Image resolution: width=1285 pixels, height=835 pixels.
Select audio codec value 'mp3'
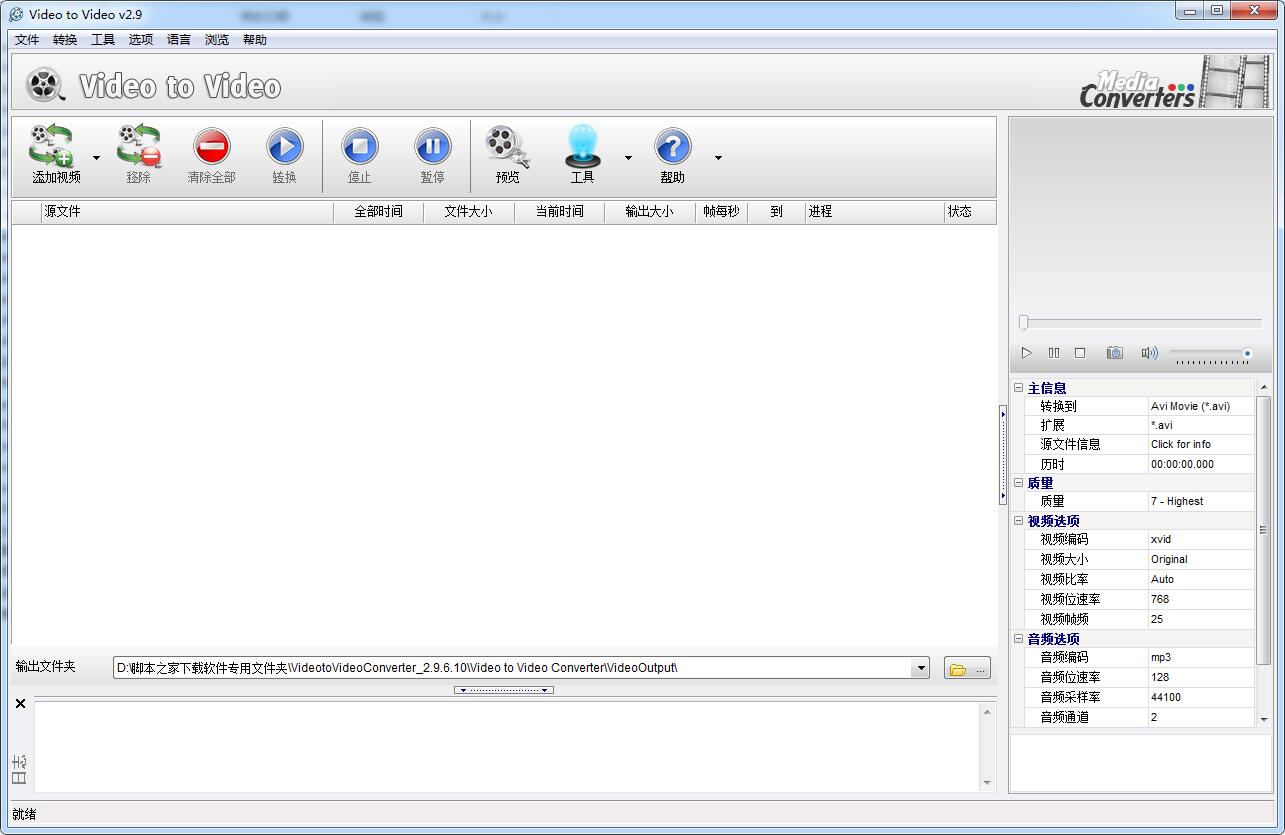pyautogui.click(x=1201, y=658)
